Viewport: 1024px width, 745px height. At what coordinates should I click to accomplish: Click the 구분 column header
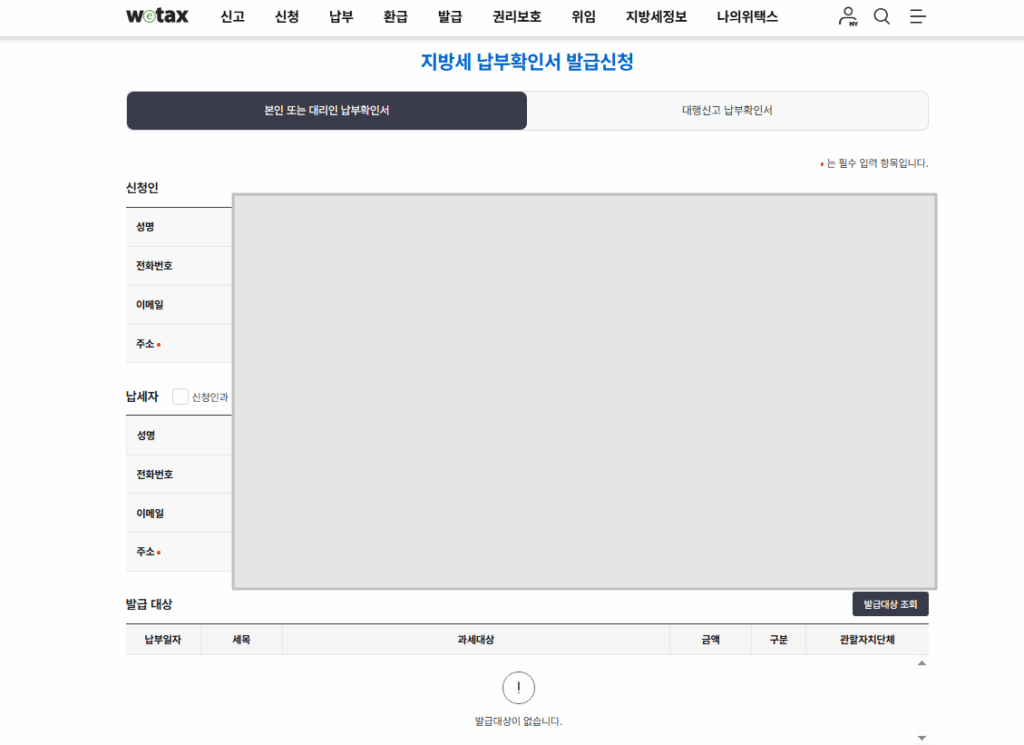(x=778, y=640)
